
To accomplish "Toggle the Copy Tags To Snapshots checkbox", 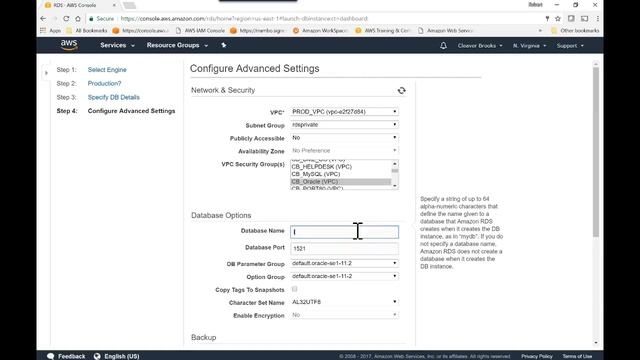I will pyautogui.click(x=294, y=289).
